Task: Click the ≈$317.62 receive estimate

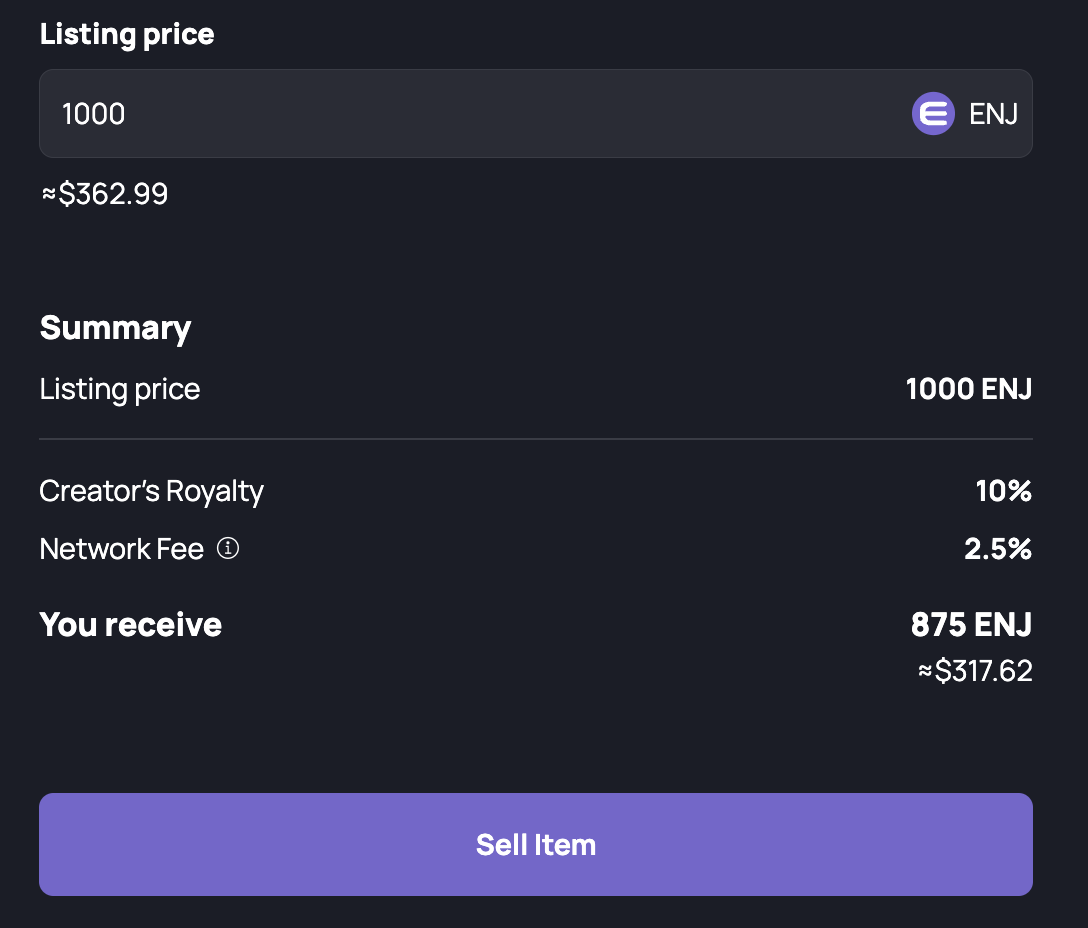Action: (975, 670)
